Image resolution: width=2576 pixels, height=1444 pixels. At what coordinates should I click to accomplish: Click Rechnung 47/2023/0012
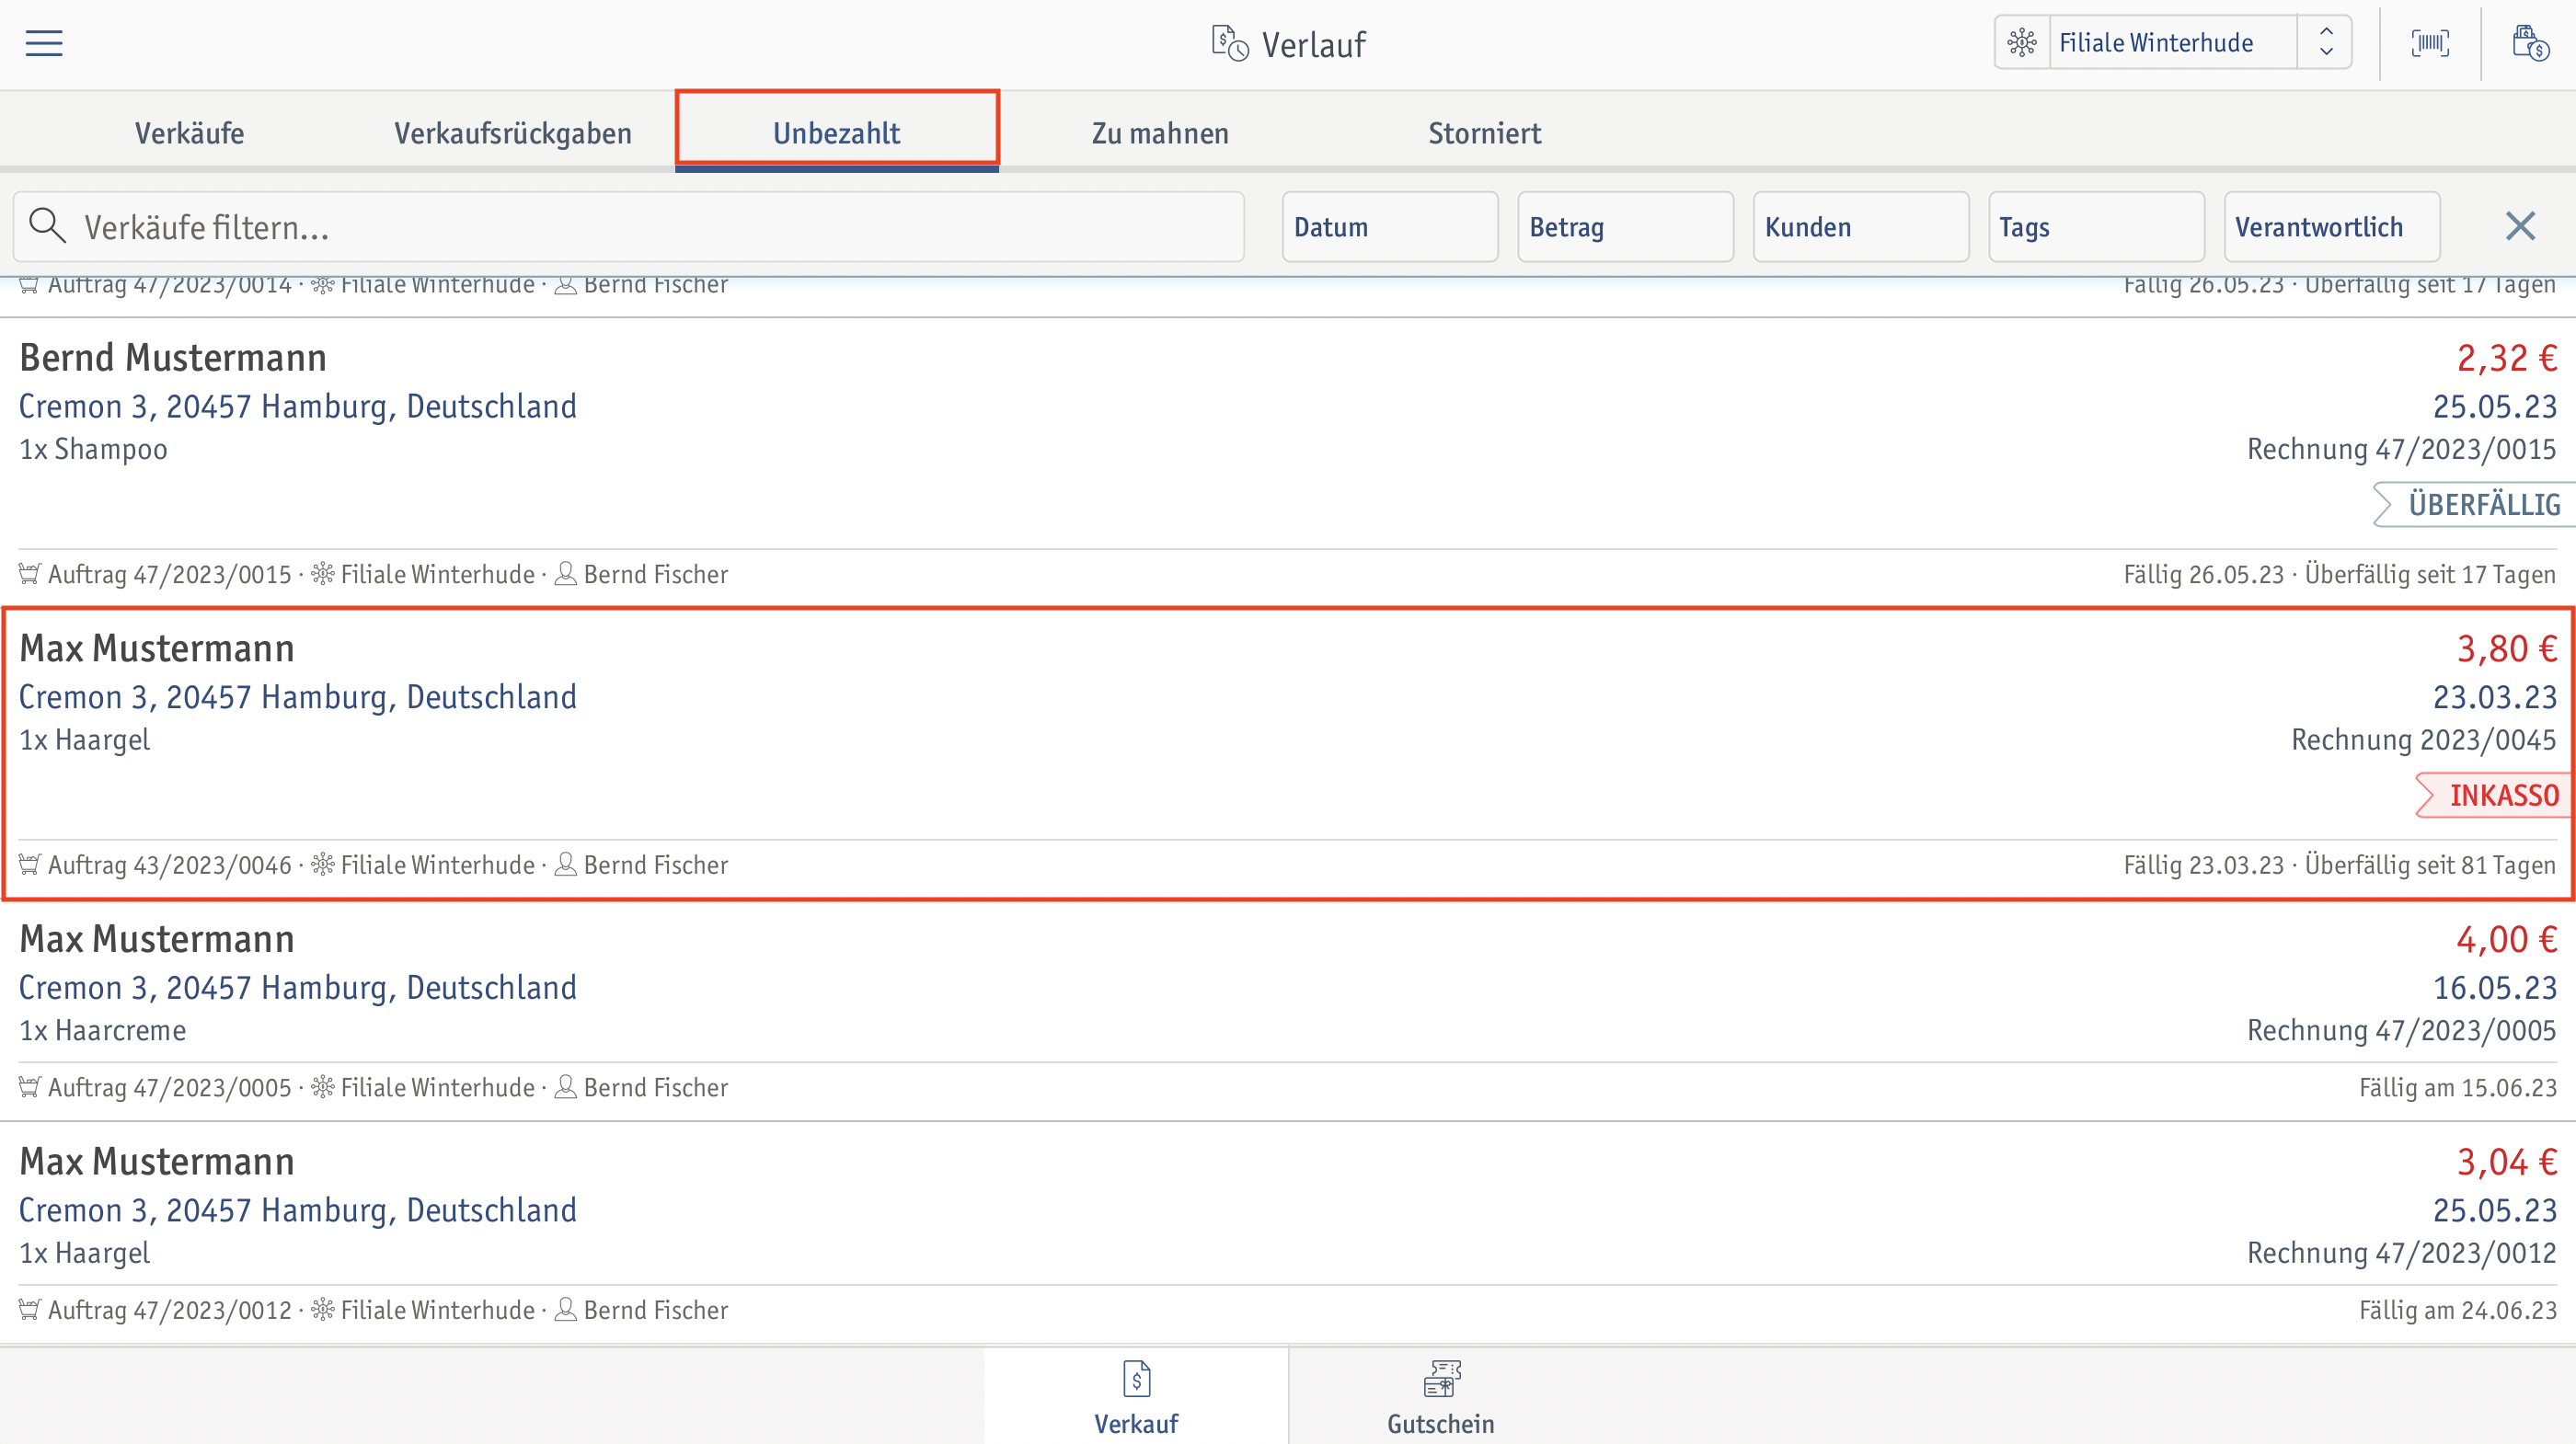pyautogui.click(x=2401, y=1253)
